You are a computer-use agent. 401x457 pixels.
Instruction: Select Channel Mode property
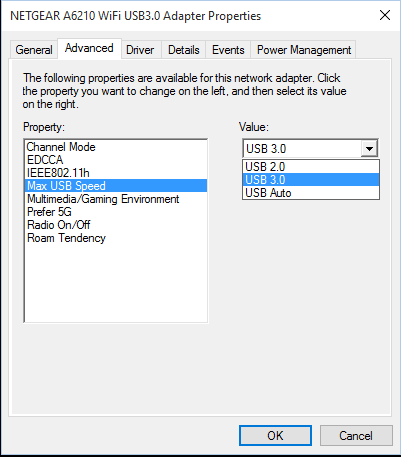116,147
